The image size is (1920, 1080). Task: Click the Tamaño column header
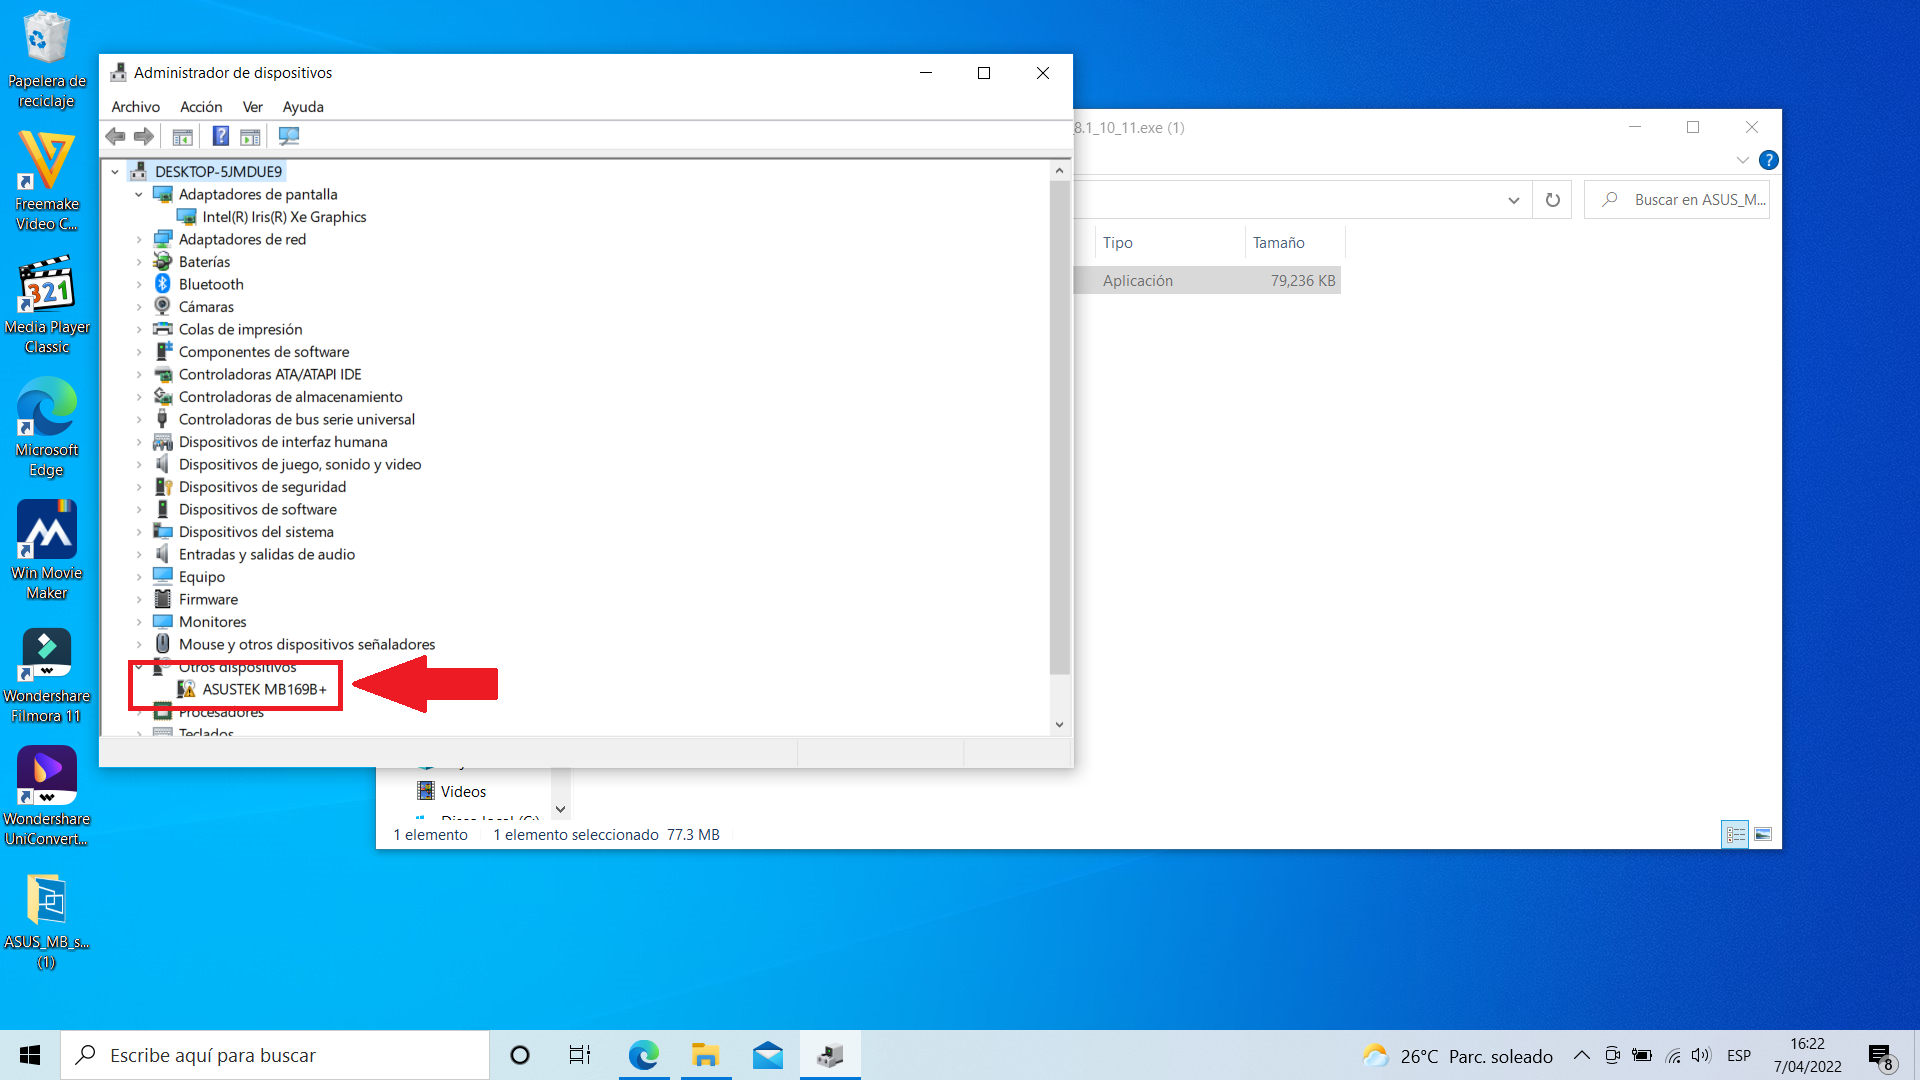tap(1279, 243)
